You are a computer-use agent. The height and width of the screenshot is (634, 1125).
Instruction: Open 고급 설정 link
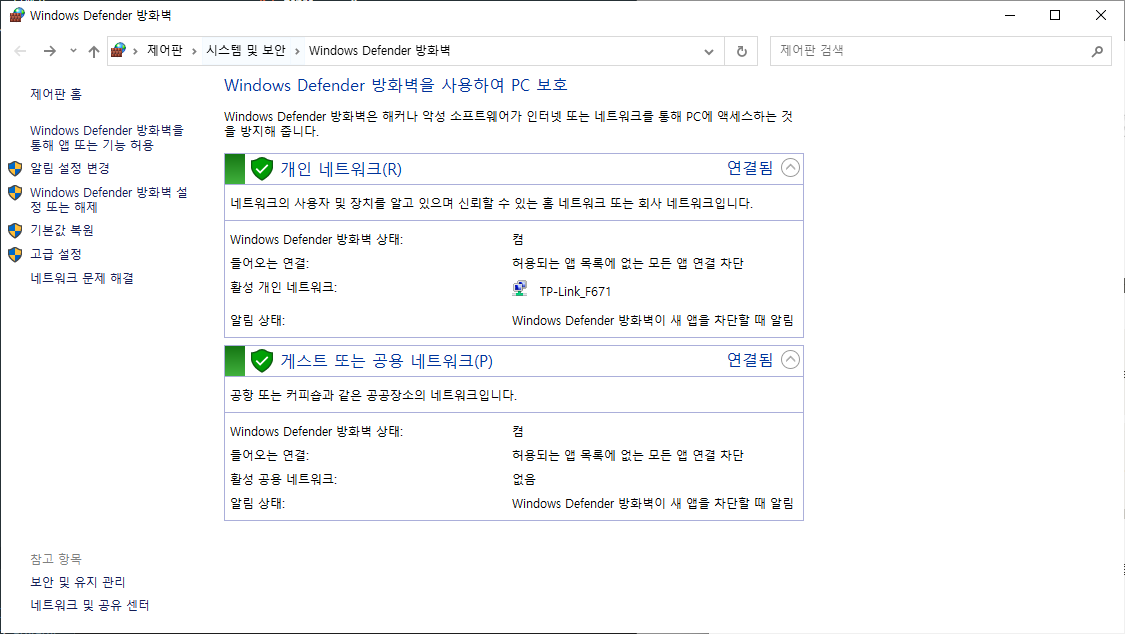pyautogui.click(x=56, y=255)
